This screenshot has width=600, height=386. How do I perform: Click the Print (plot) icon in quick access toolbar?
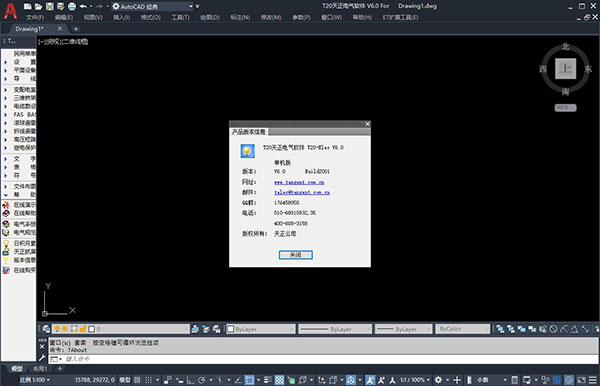pyautogui.click(x=72, y=7)
